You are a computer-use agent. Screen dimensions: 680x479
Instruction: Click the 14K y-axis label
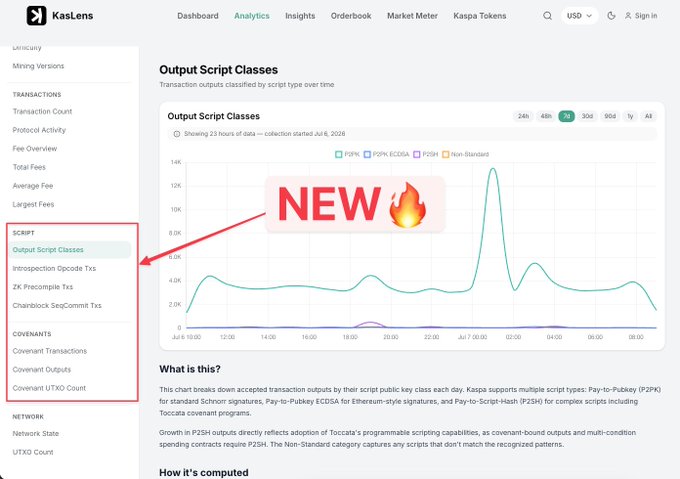coord(176,162)
